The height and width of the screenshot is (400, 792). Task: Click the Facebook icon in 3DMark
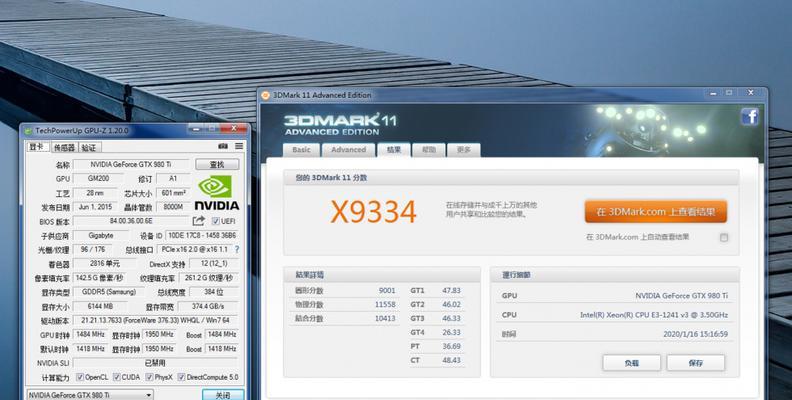click(x=750, y=117)
